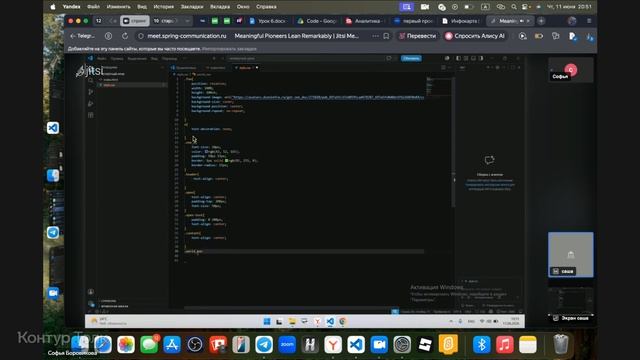Open Notes app in the Dock
The height and width of the screenshot is (360, 640).
[x=528, y=345]
